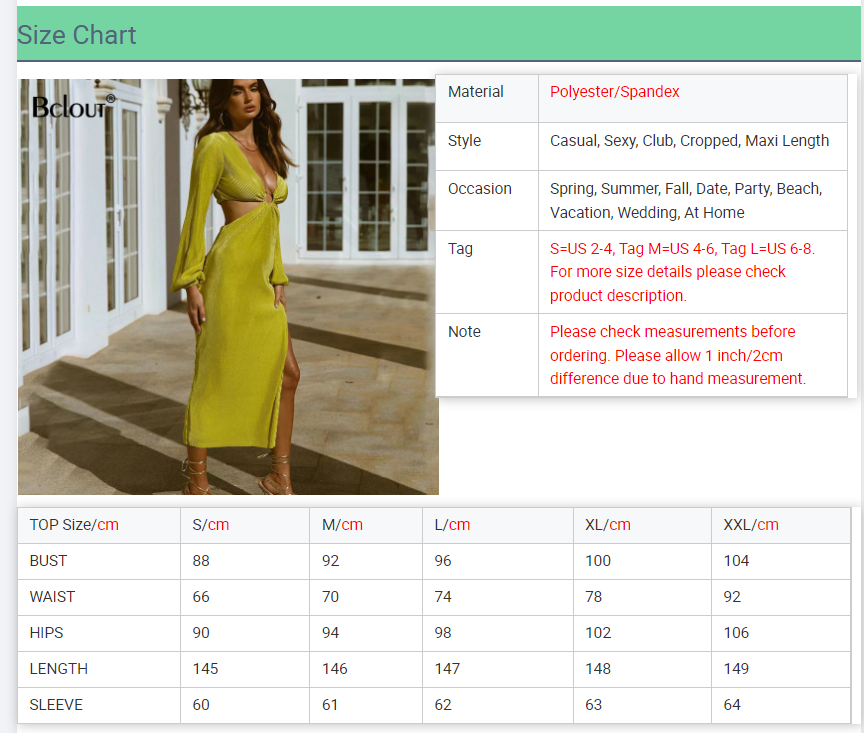Image resolution: width=864 pixels, height=733 pixels.
Task: Click the Occasion row label
Action: 480,189
